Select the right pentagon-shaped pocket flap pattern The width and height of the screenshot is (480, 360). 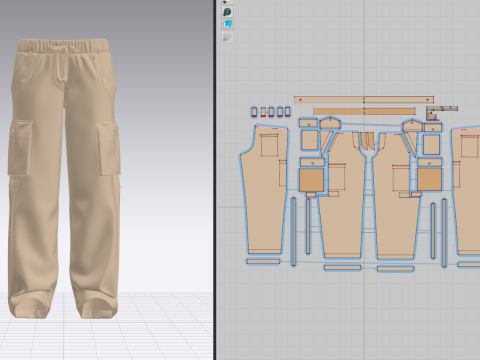pyautogui.click(x=412, y=126)
